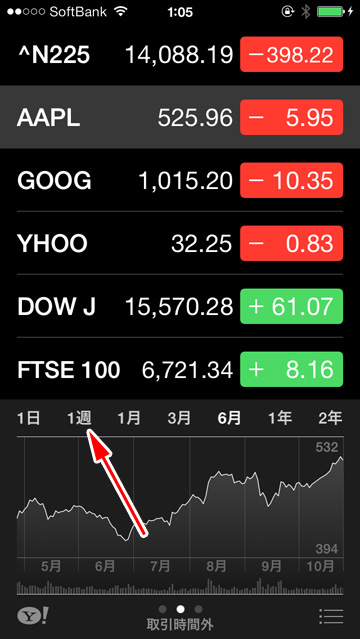Toggle the ^N225 change badge −398.22
This screenshot has width=360, height=639.
[292, 54]
